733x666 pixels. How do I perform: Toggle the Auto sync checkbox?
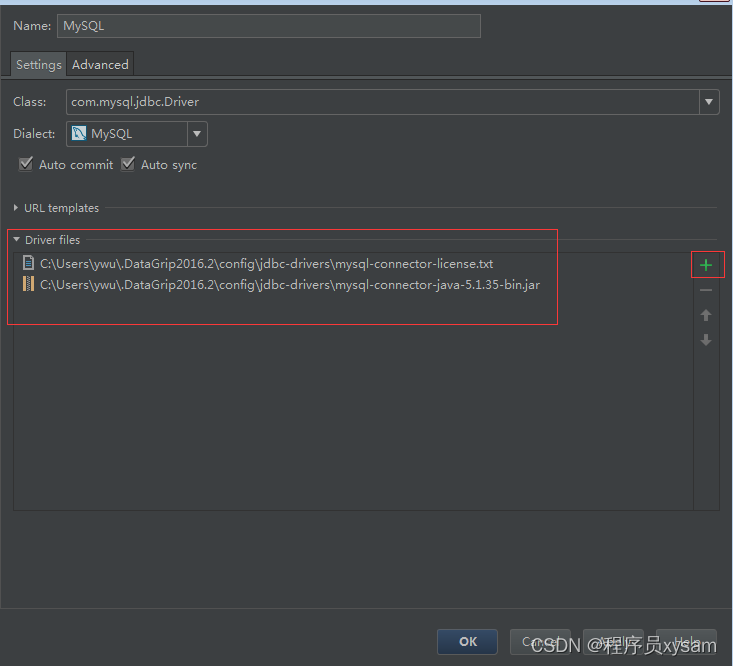128,164
